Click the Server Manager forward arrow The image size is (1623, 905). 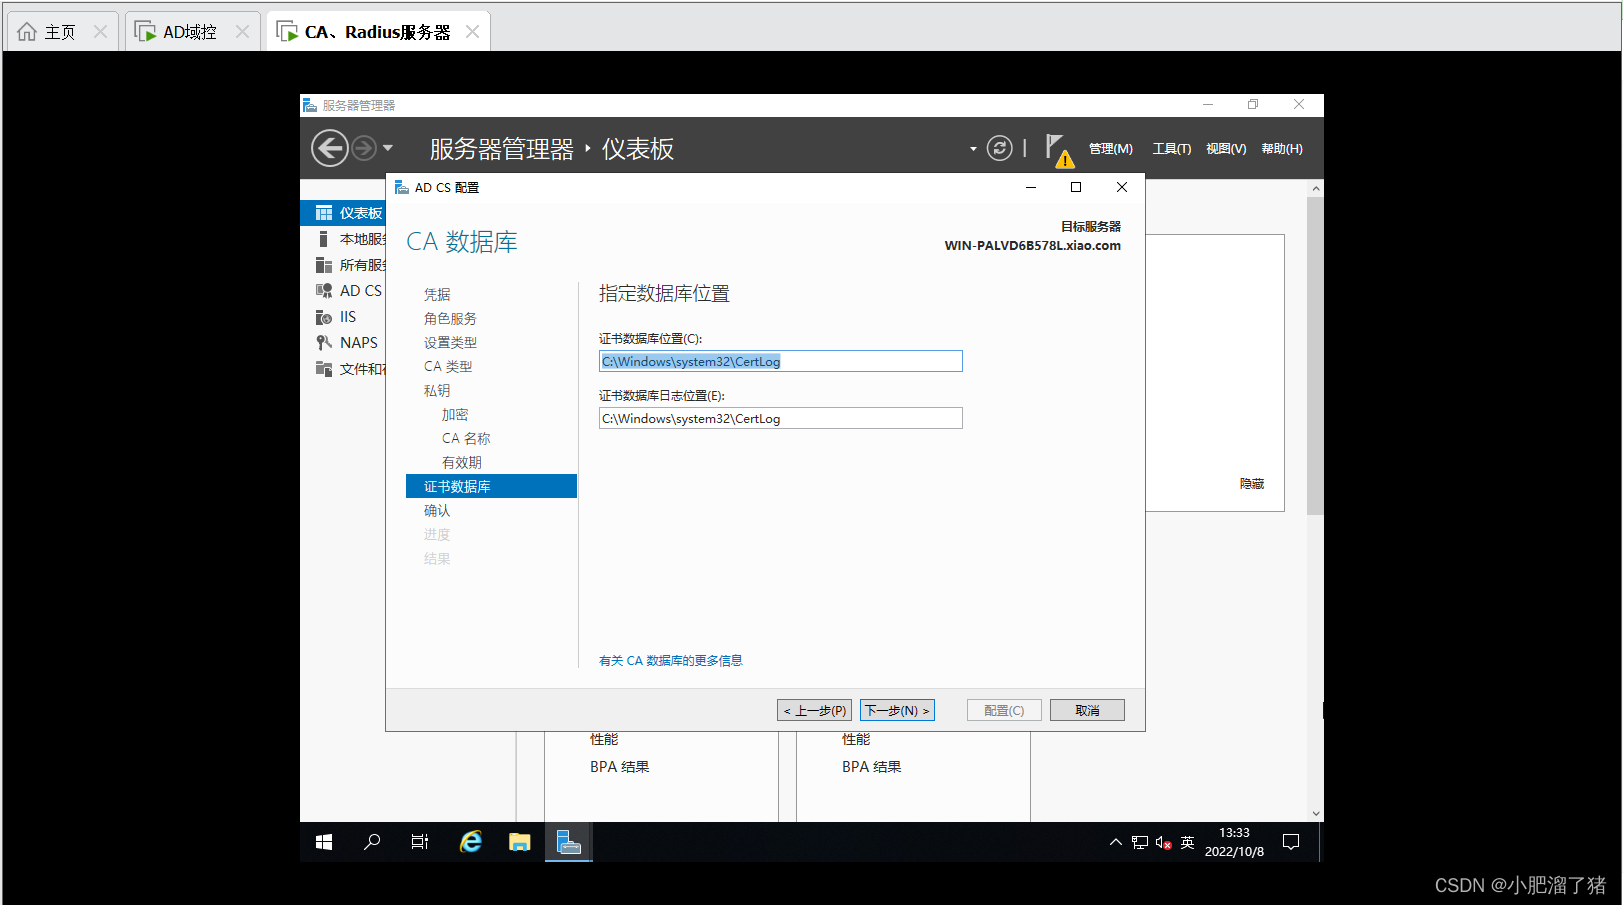364,148
